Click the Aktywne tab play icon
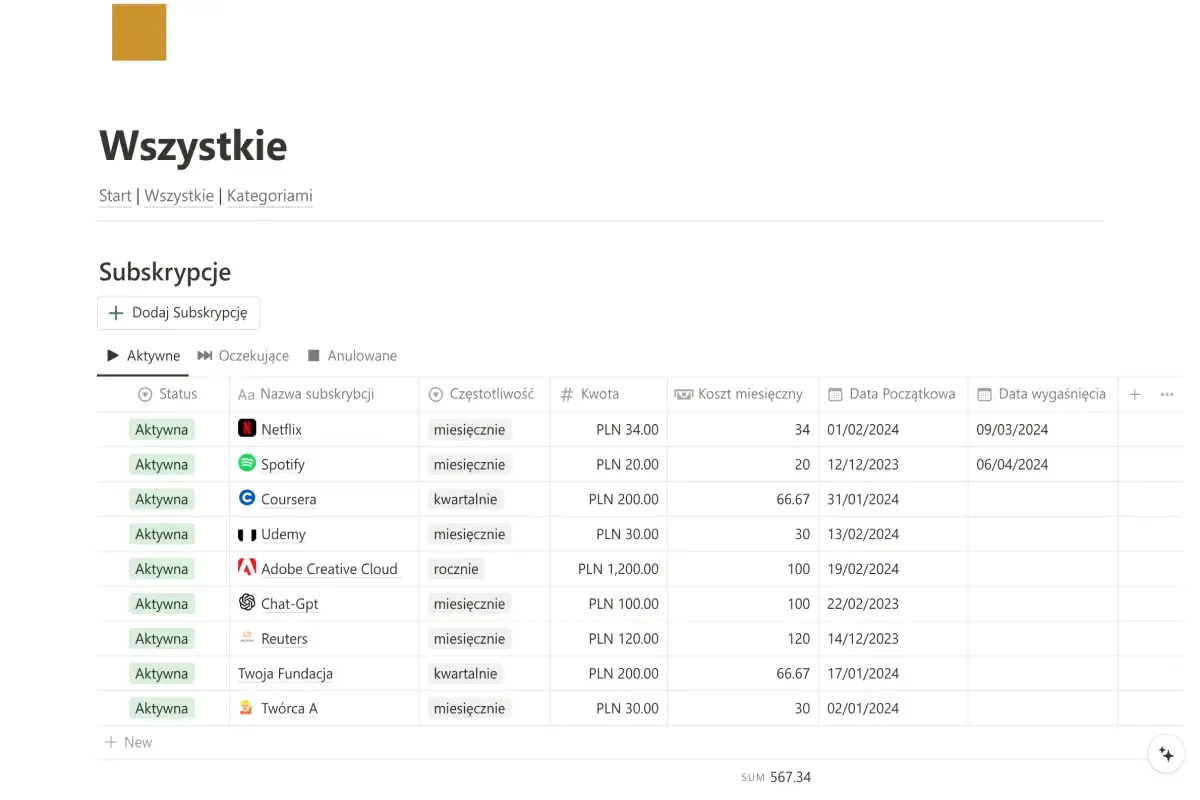Screen dimensions: 1200x800 pos(113,356)
